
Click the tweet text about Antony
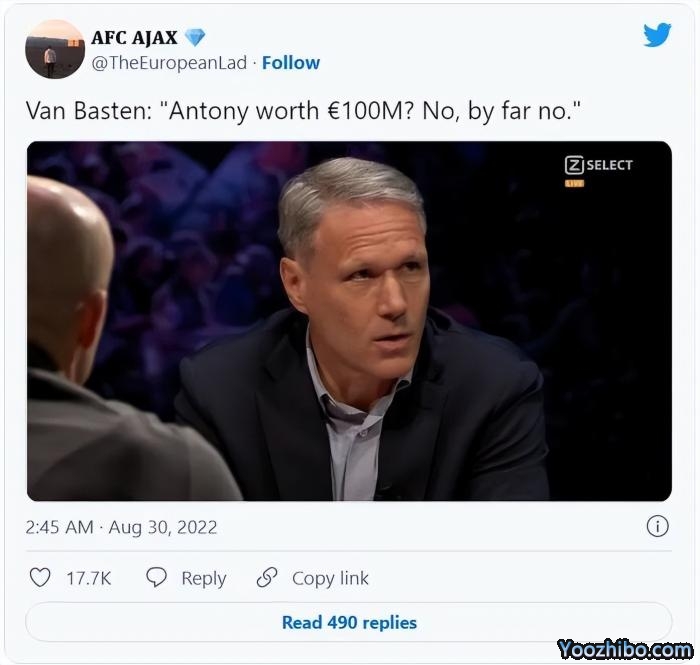(x=304, y=111)
